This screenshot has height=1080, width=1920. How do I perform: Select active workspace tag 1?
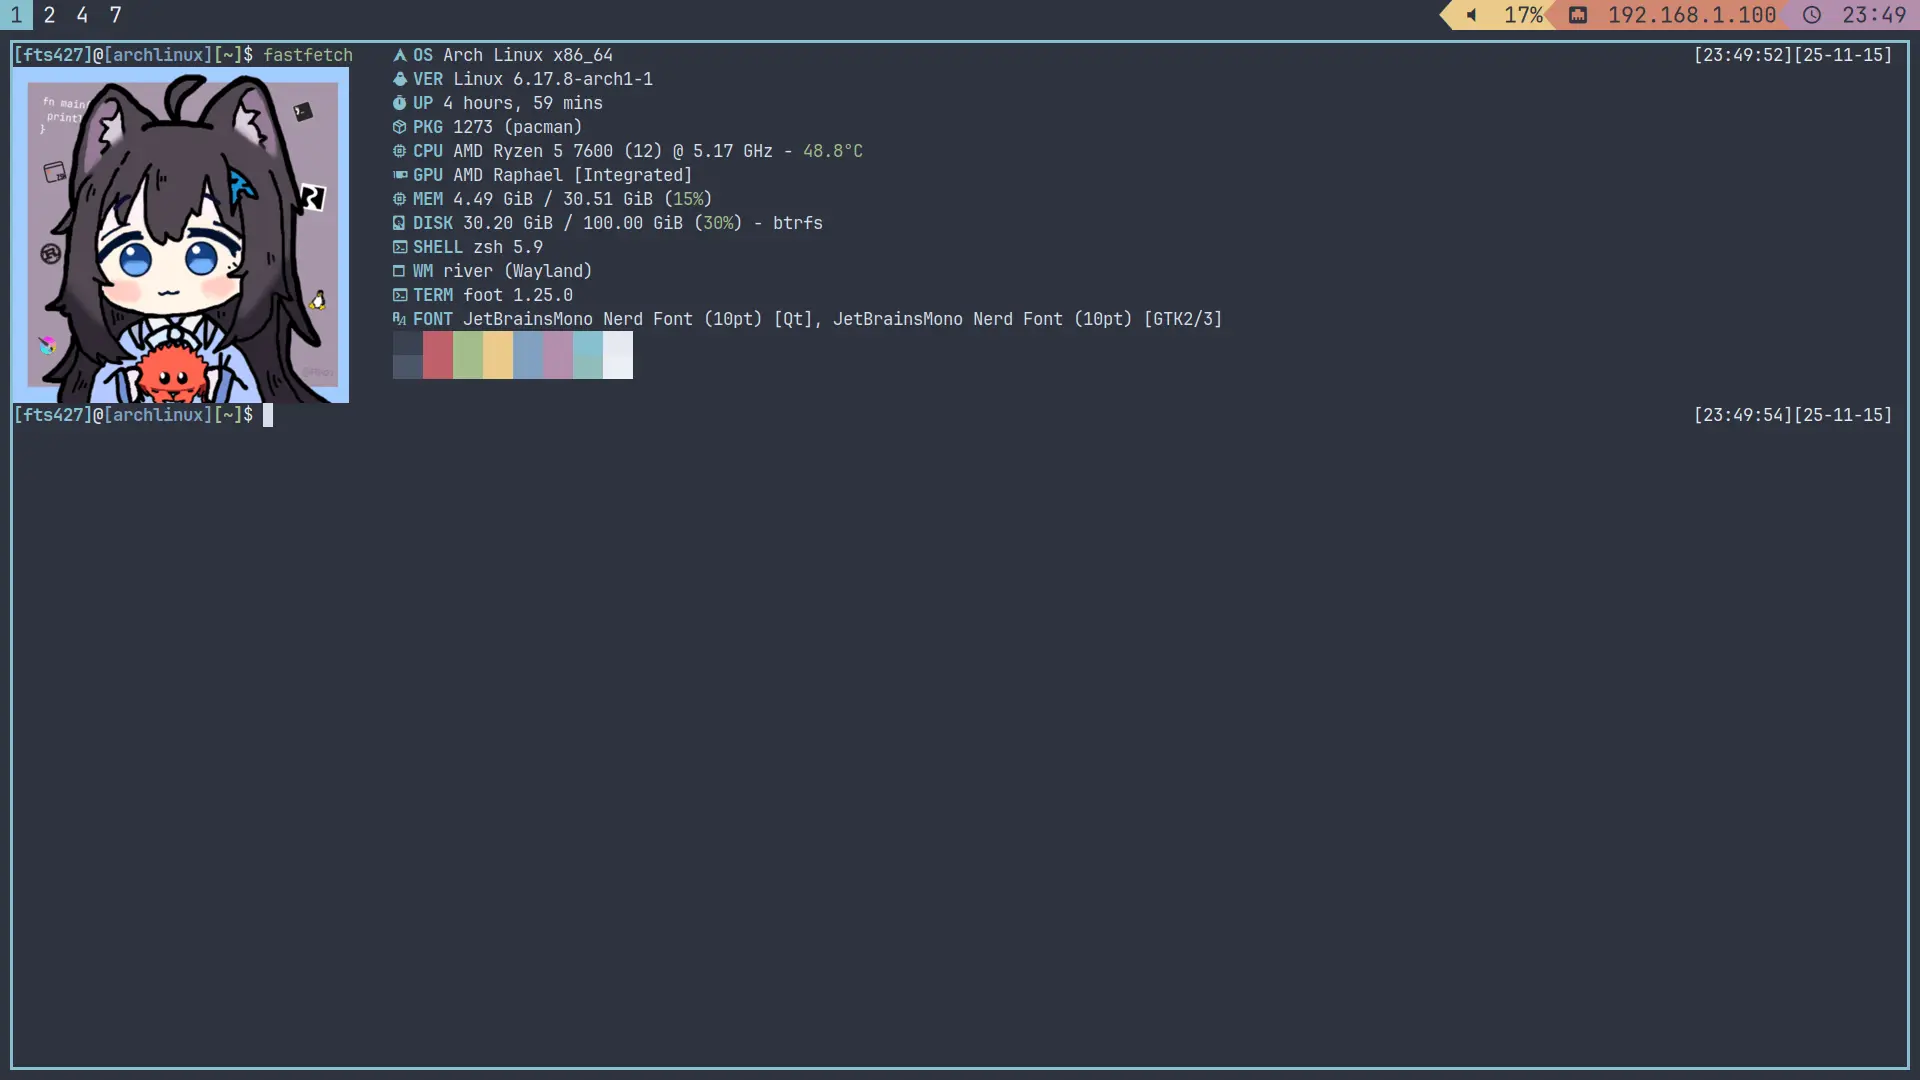[x=16, y=15]
